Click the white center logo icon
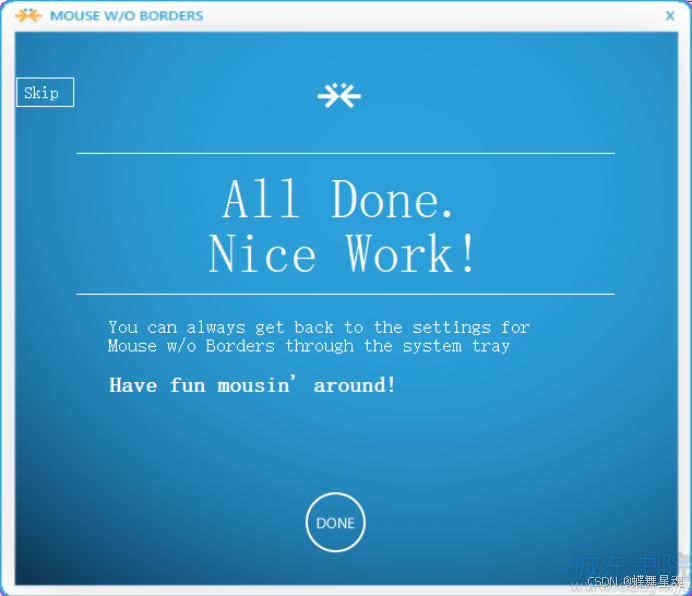Image resolution: width=692 pixels, height=596 pixels. click(339, 95)
